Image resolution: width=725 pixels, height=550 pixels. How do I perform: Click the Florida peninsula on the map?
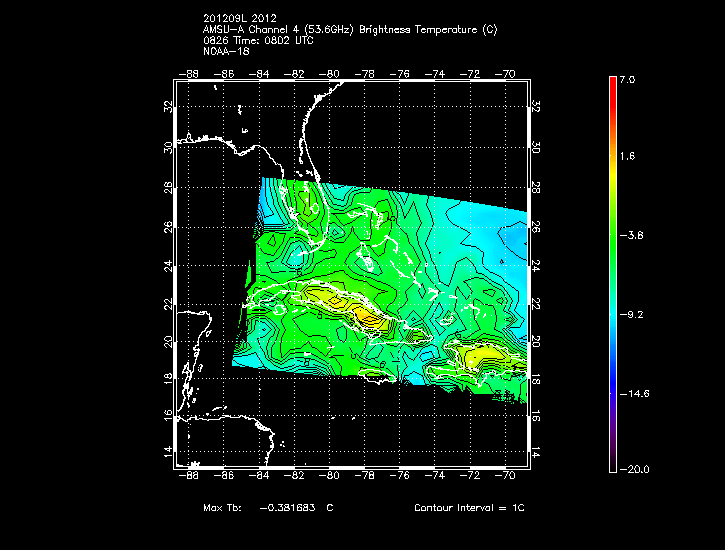309,203
